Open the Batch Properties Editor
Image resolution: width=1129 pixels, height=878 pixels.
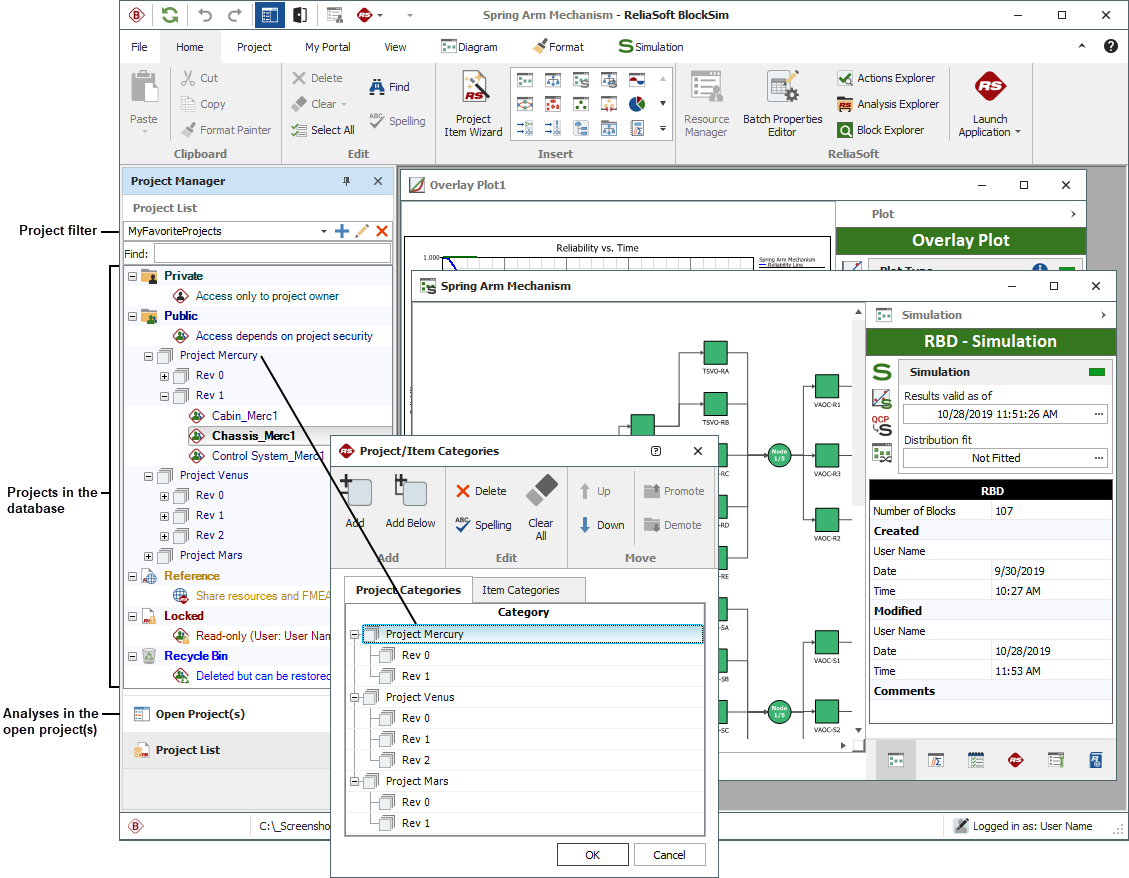tap(782, 103)
